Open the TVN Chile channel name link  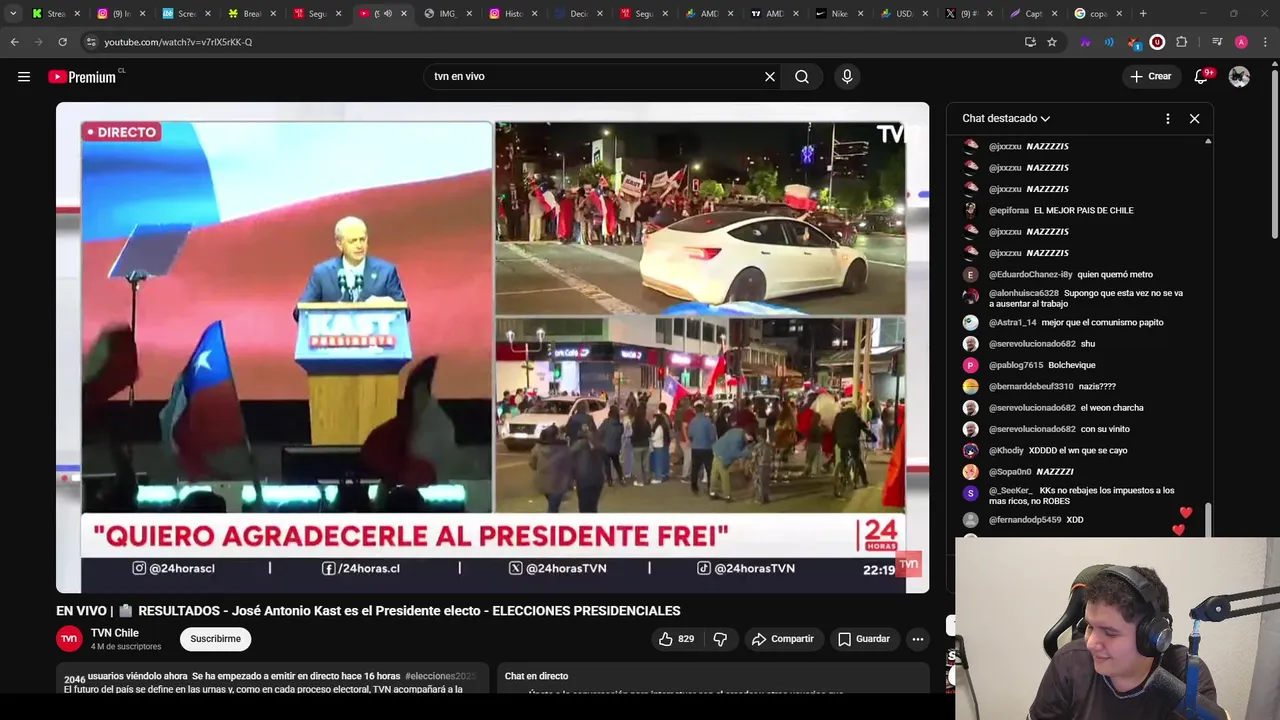(115, 633)
